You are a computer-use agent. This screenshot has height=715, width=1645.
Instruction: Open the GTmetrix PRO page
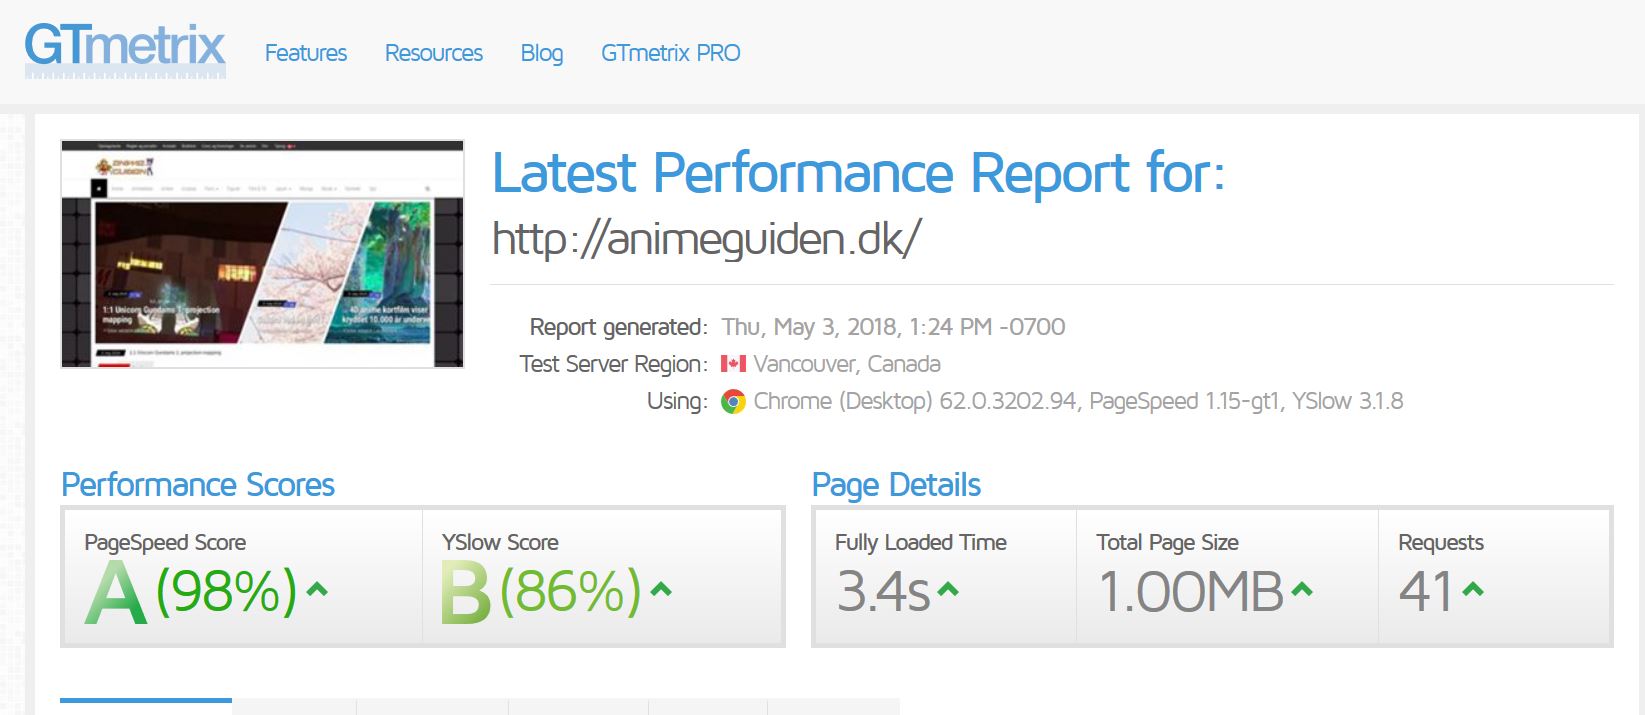click(670, 53)
